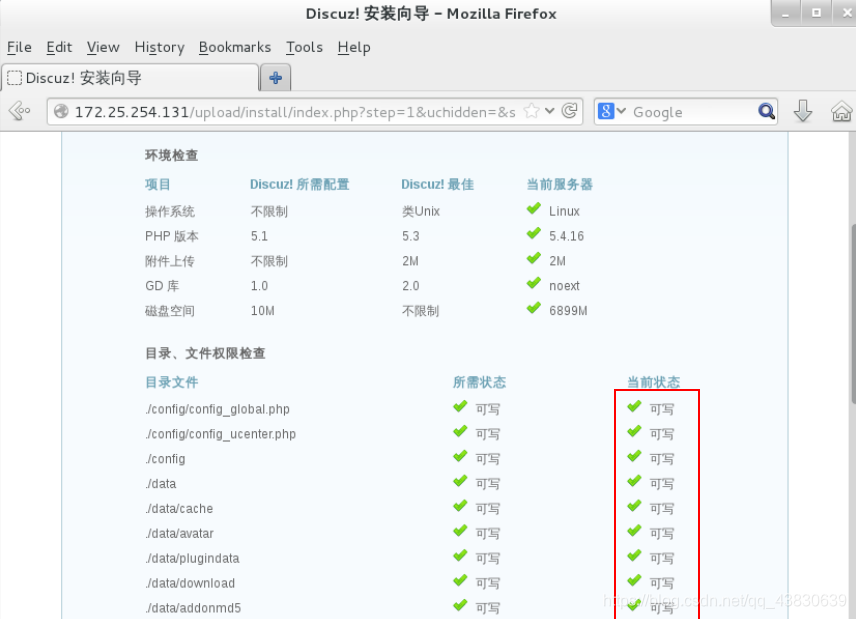The height and width of the screenshot is (619, 856).
Task: Click the GD 库 row label
Action: [162, 286]
